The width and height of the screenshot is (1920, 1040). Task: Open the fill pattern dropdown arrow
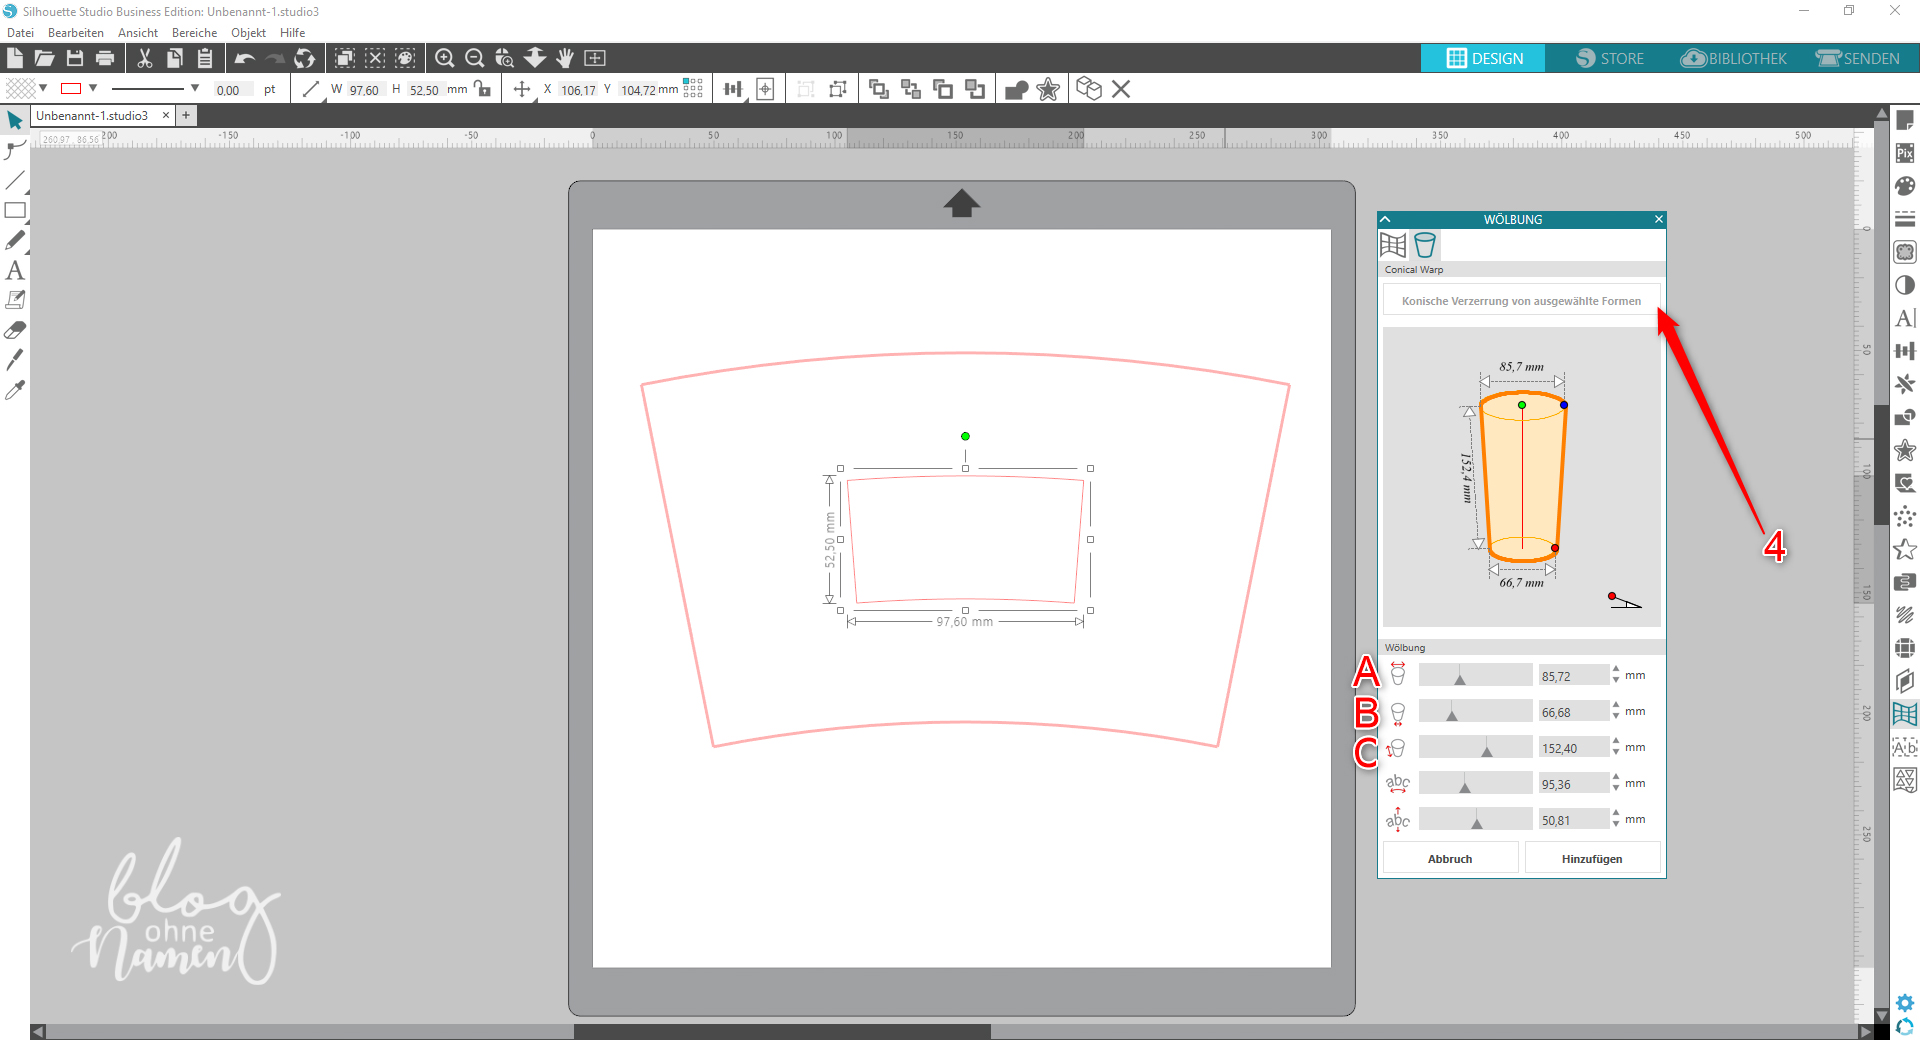43,88
